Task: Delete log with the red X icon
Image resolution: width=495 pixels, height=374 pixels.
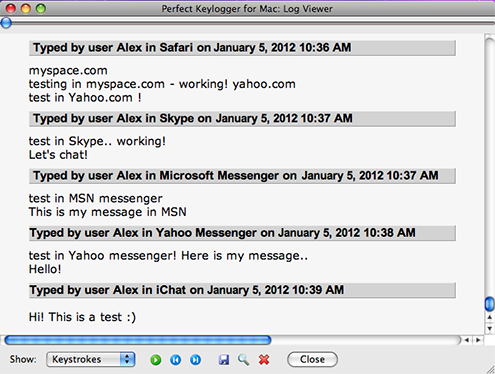Action: pyautogui.click(x=264, y=360)
